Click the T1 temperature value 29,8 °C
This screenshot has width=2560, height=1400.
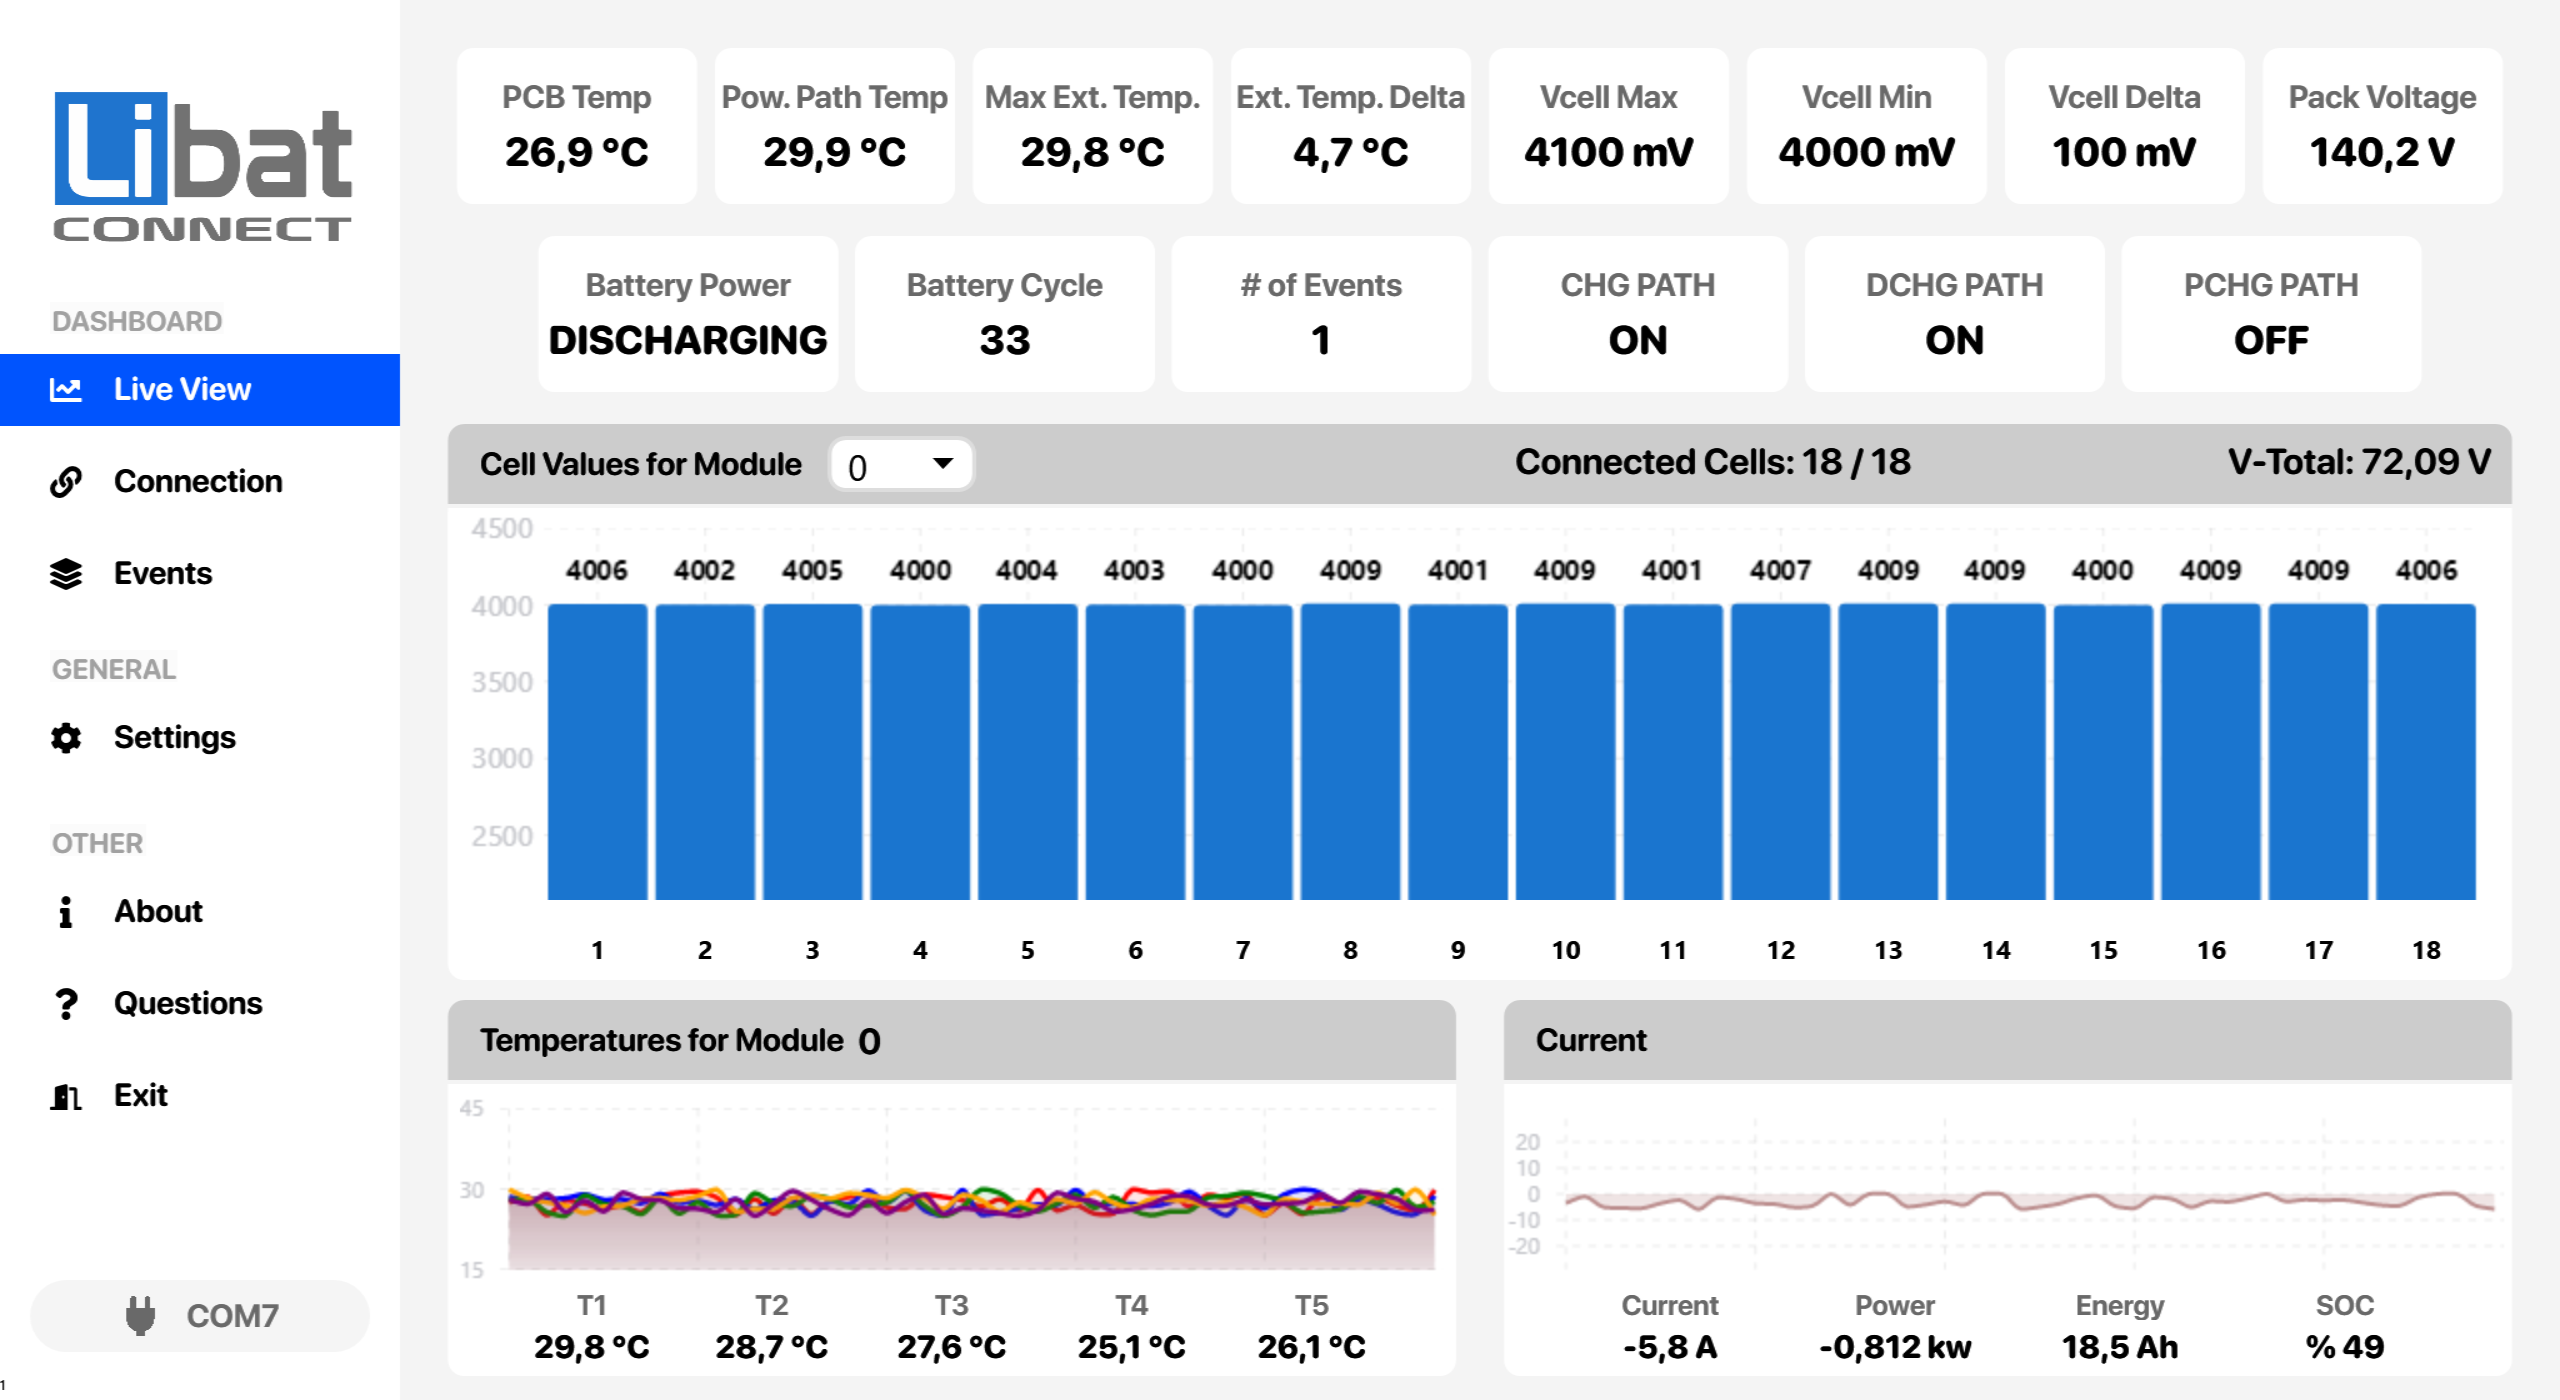click(591, 1348)
